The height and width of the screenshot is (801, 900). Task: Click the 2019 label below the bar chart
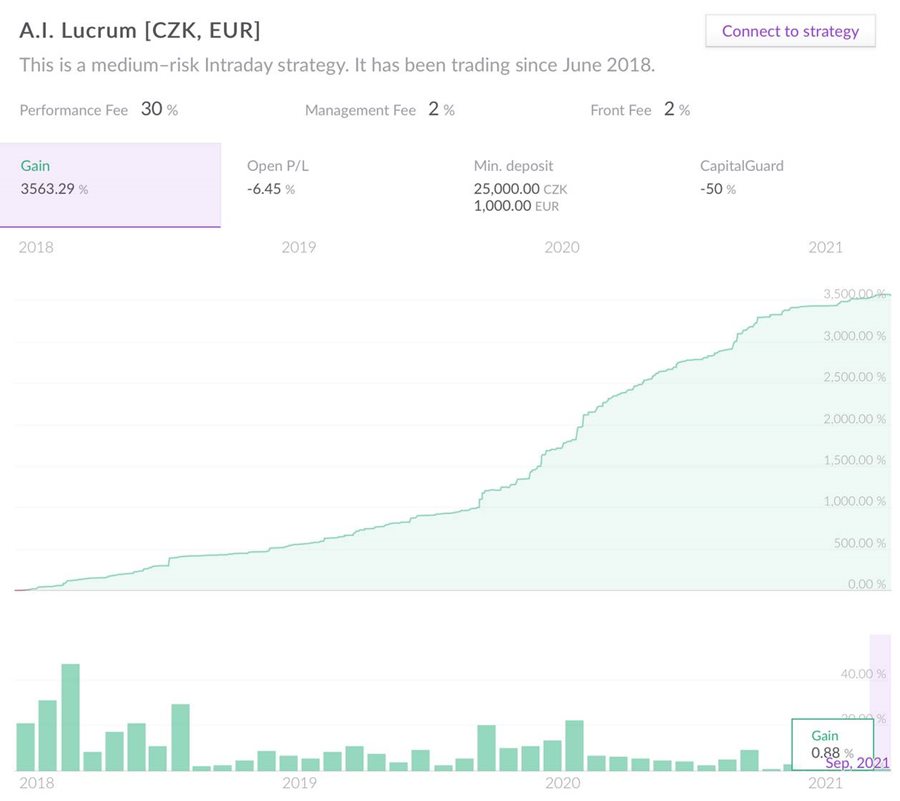tap(299, 783)
